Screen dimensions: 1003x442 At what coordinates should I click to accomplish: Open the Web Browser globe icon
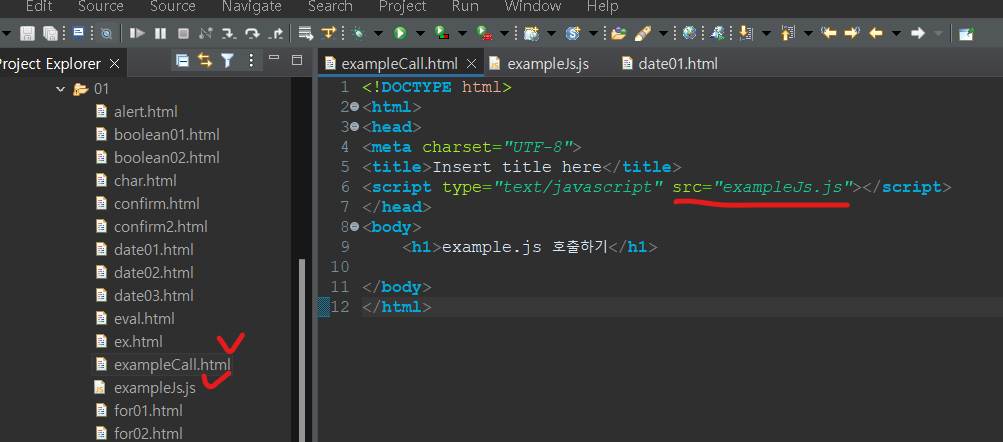coord(689,33)
